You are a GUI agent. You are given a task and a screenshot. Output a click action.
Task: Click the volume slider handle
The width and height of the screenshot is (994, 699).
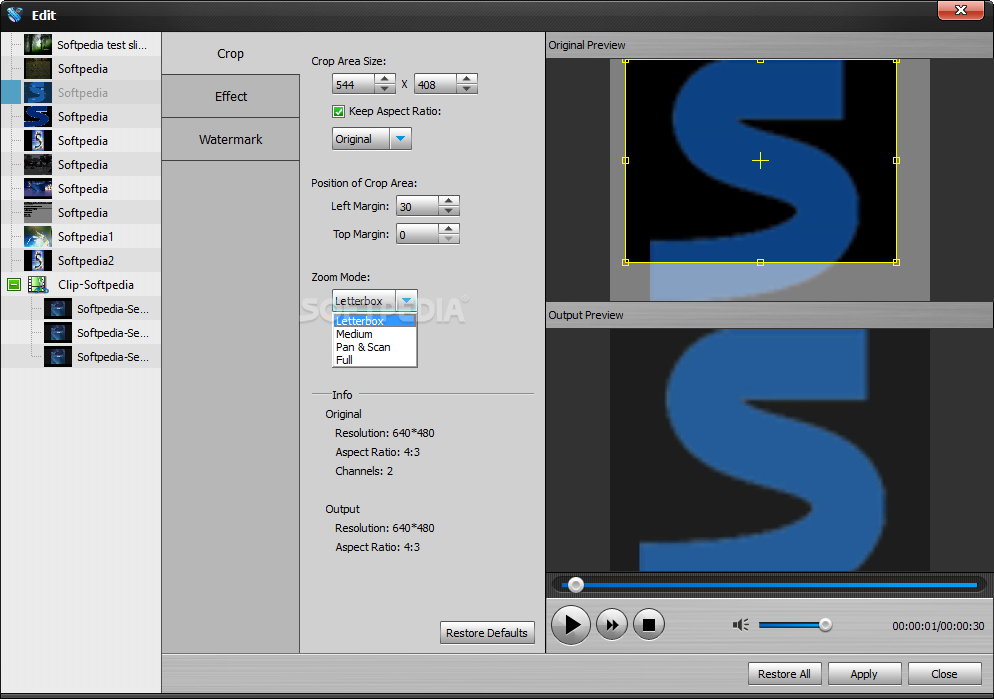pos(825,625)
